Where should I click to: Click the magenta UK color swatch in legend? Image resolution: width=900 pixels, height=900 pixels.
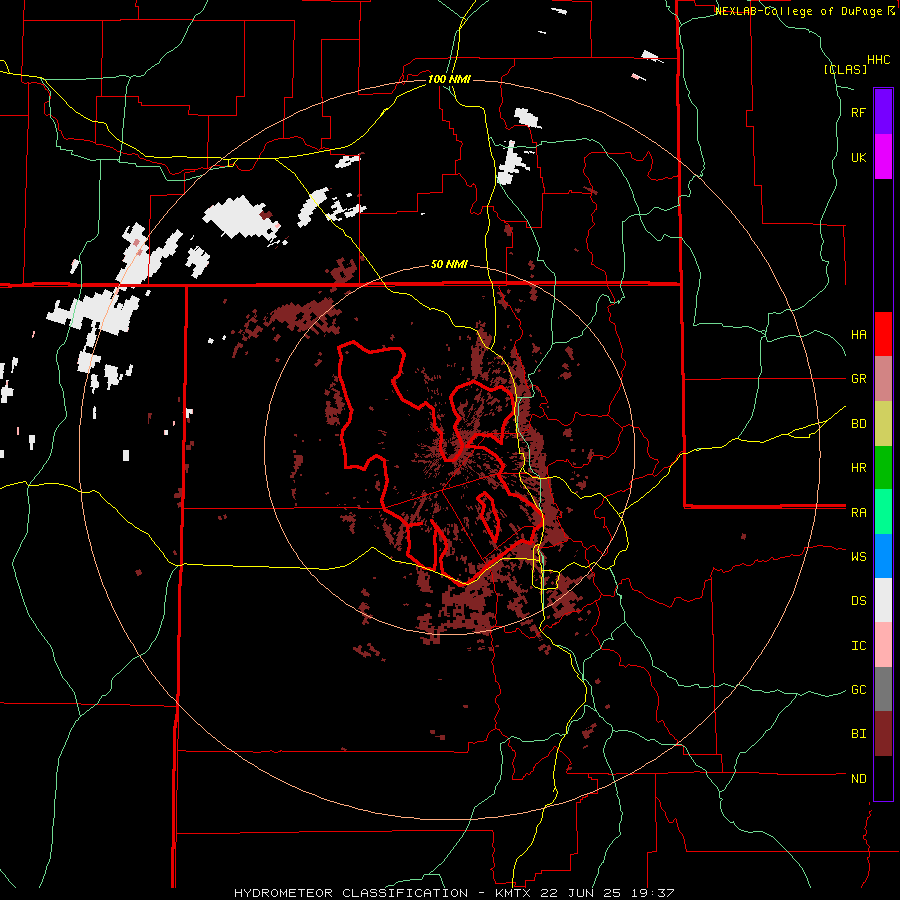883,157
